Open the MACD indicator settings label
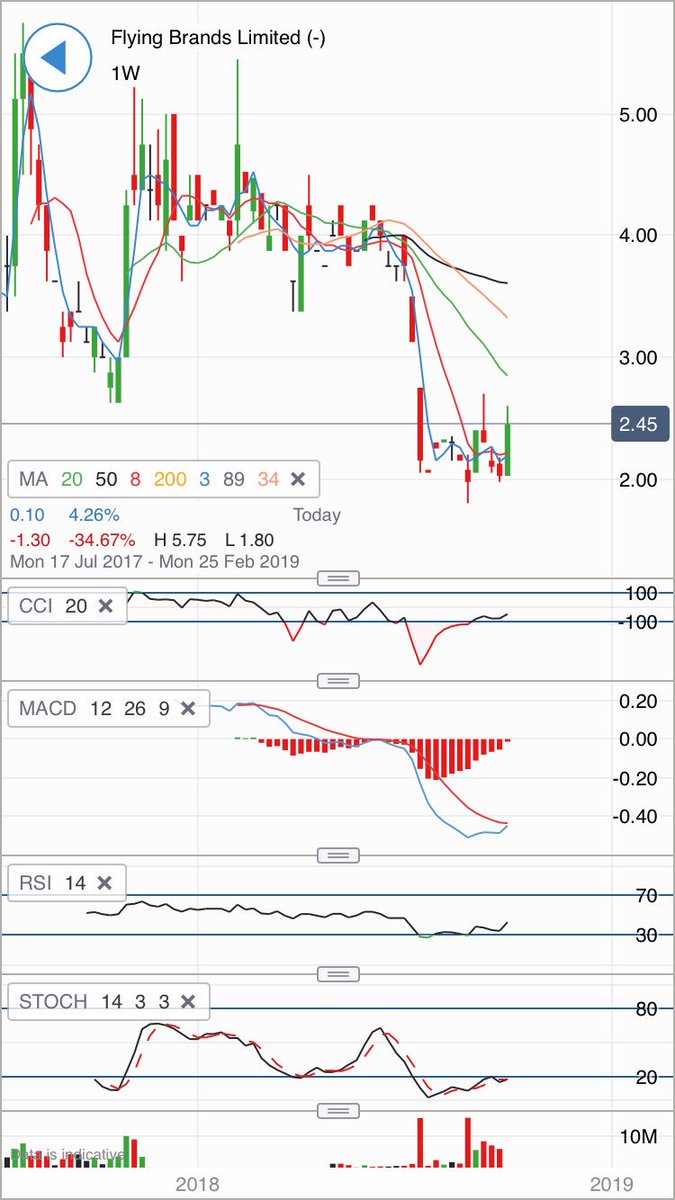Image resolution: width=675 pixels, height=1200 pixels. (47, 708)
